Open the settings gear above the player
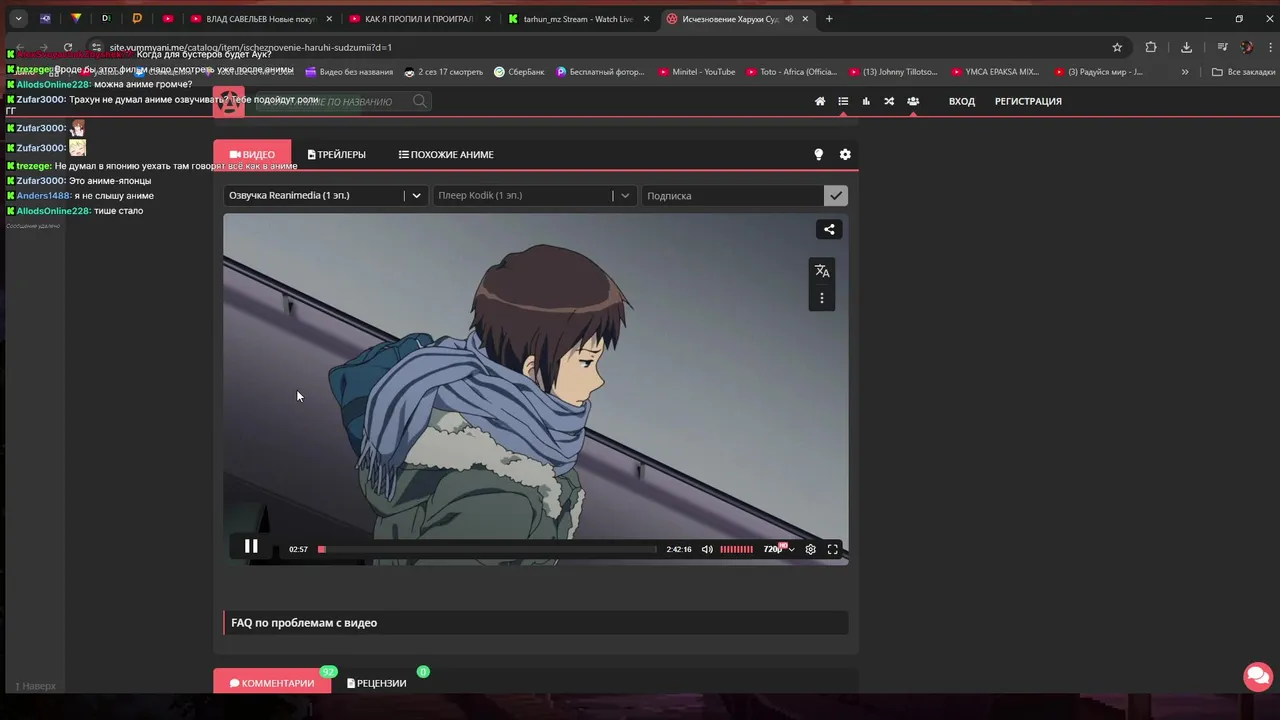The image size is (1280, 720). coord(845,154)
